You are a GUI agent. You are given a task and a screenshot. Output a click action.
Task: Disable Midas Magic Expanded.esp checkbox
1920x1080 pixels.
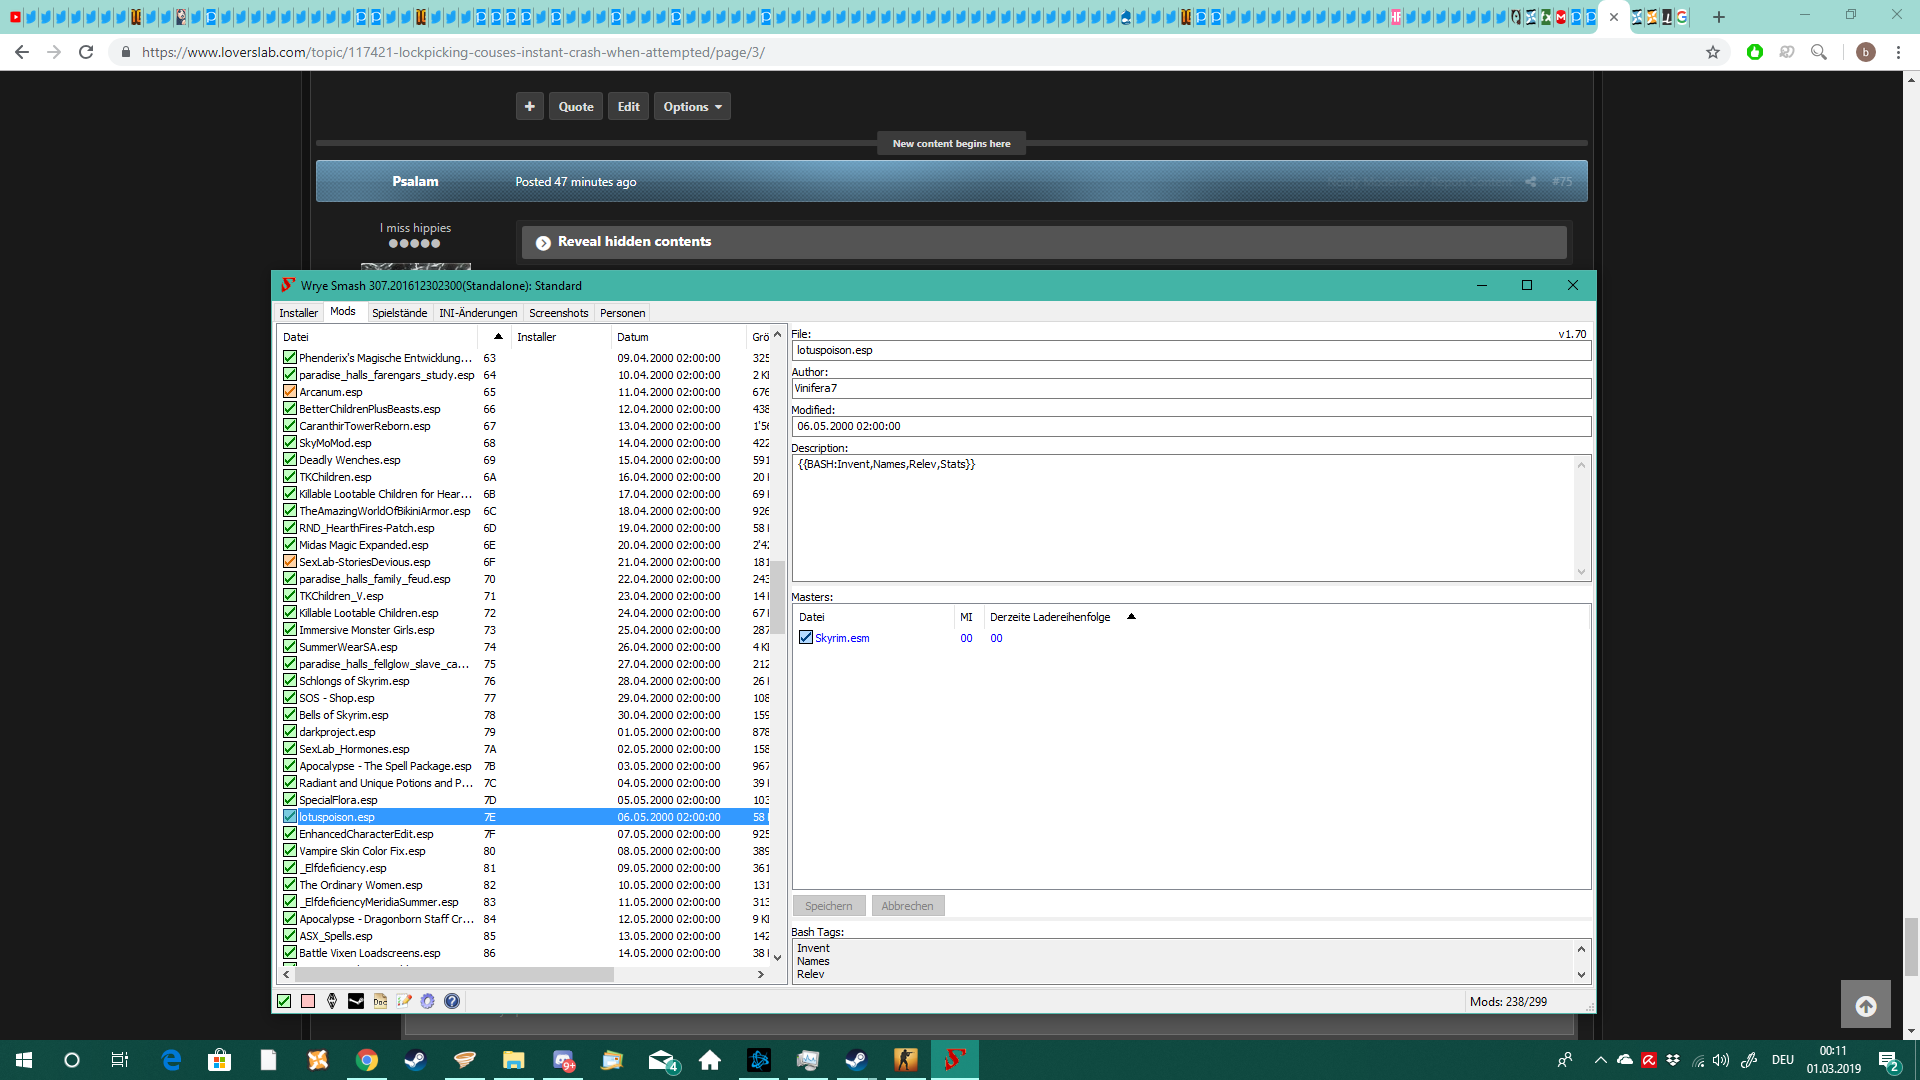[290, 545]
